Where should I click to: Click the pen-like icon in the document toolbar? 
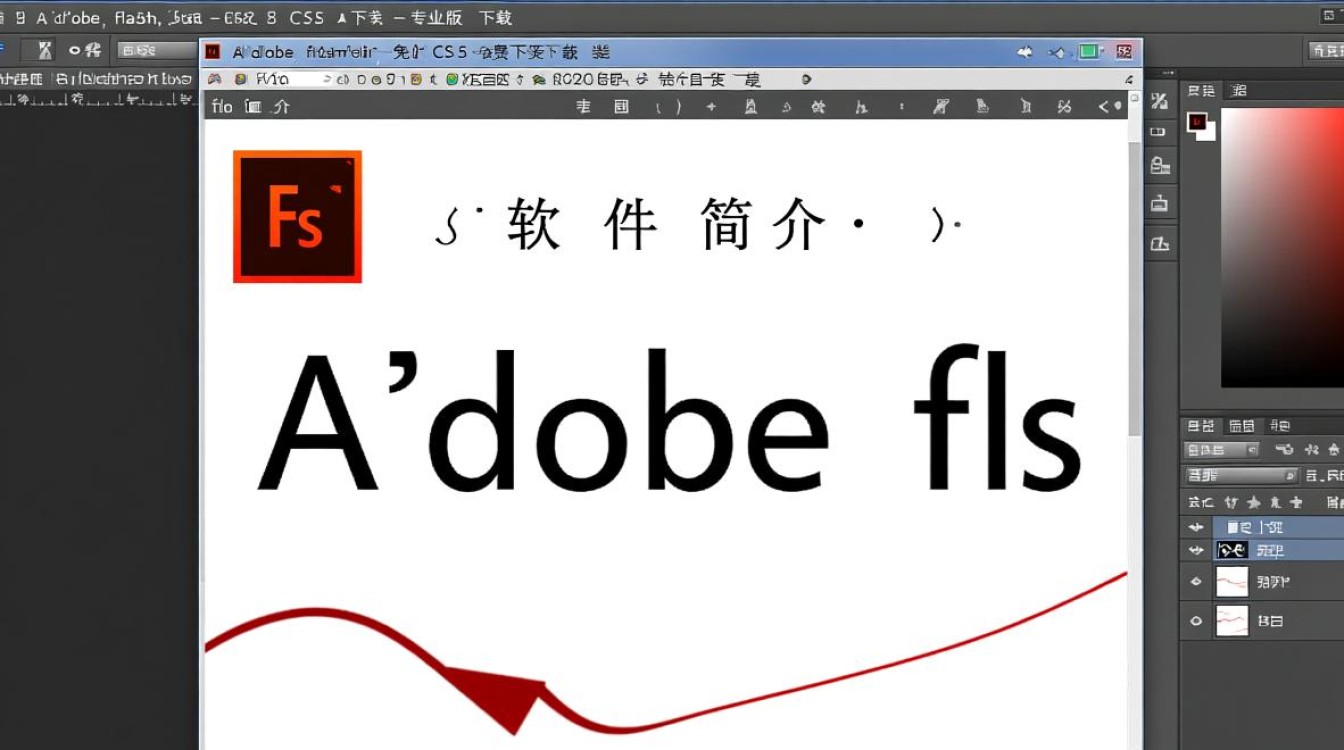tap(940, 106)
